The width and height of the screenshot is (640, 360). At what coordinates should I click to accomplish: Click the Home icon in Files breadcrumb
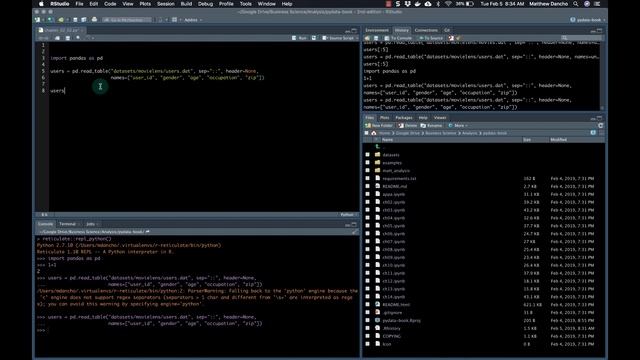click(x=373, y=133)
